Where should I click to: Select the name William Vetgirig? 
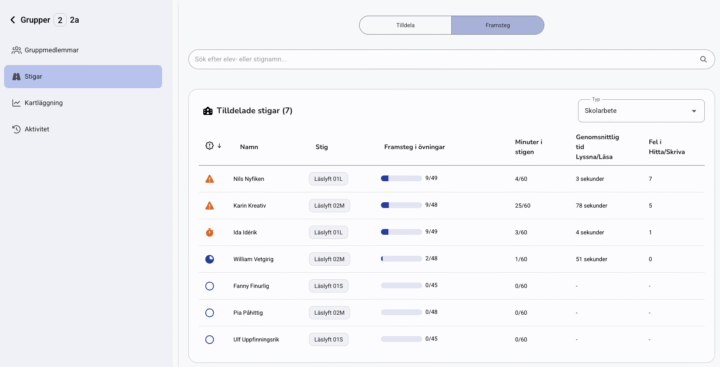click(253, 259)
